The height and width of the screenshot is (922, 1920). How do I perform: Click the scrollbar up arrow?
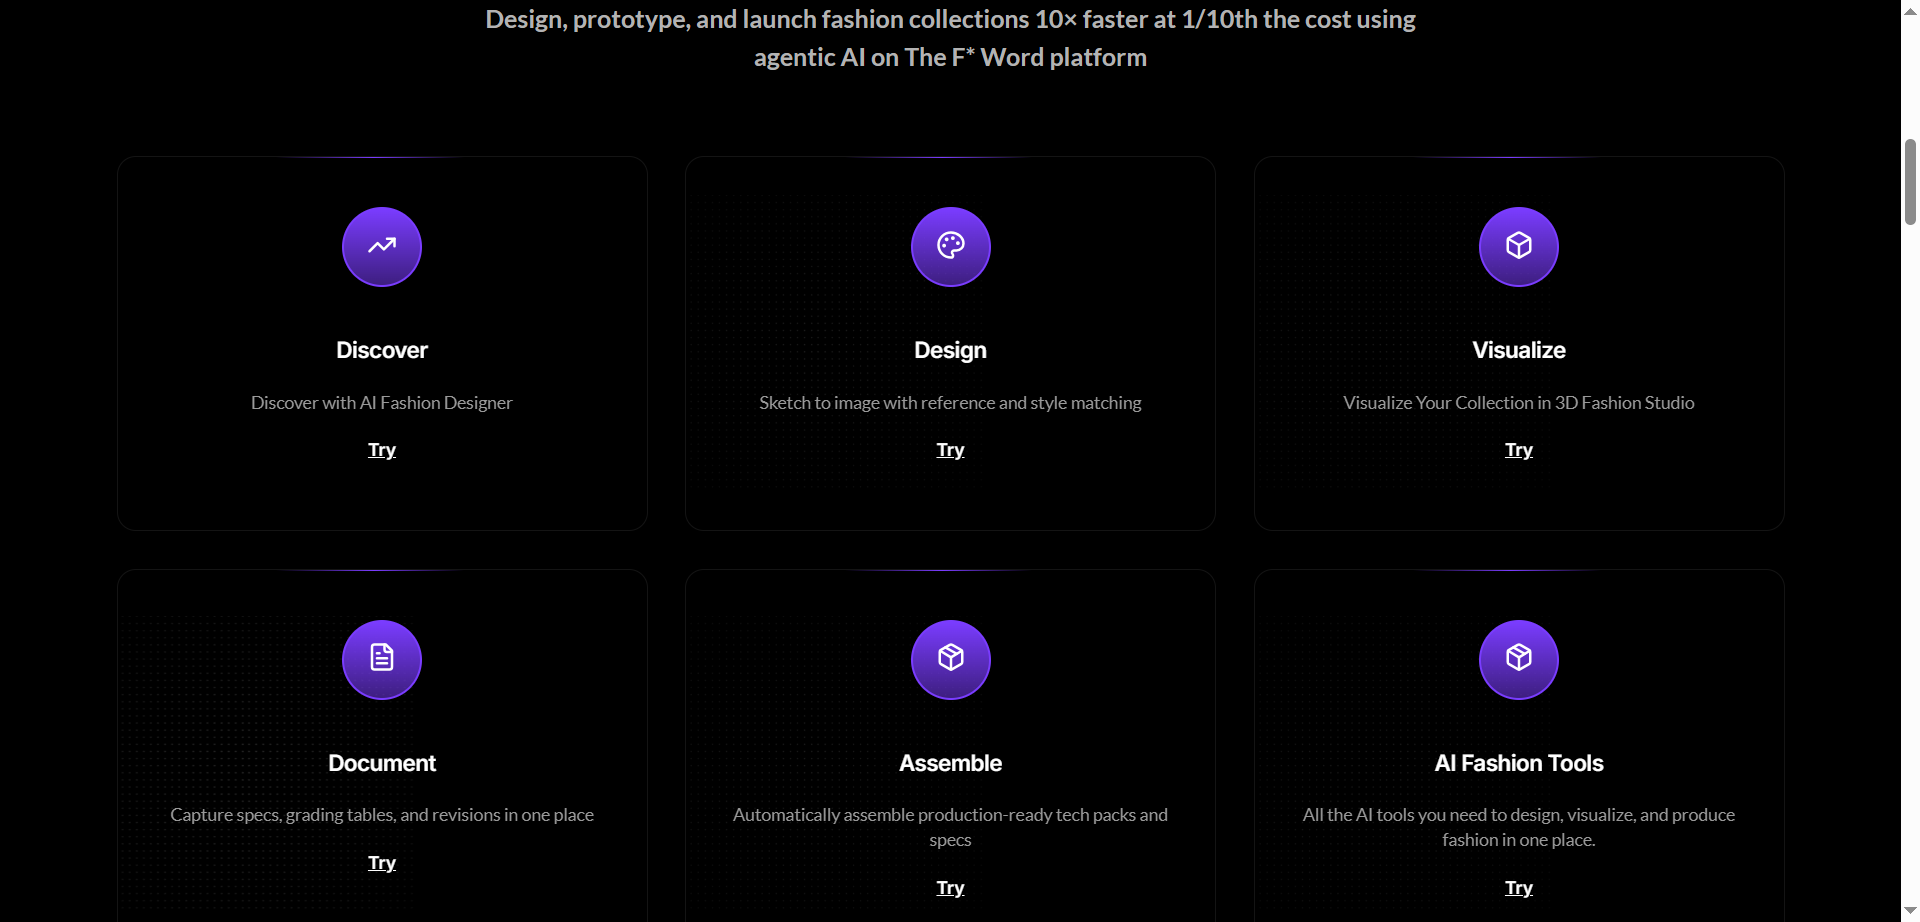1908,10
